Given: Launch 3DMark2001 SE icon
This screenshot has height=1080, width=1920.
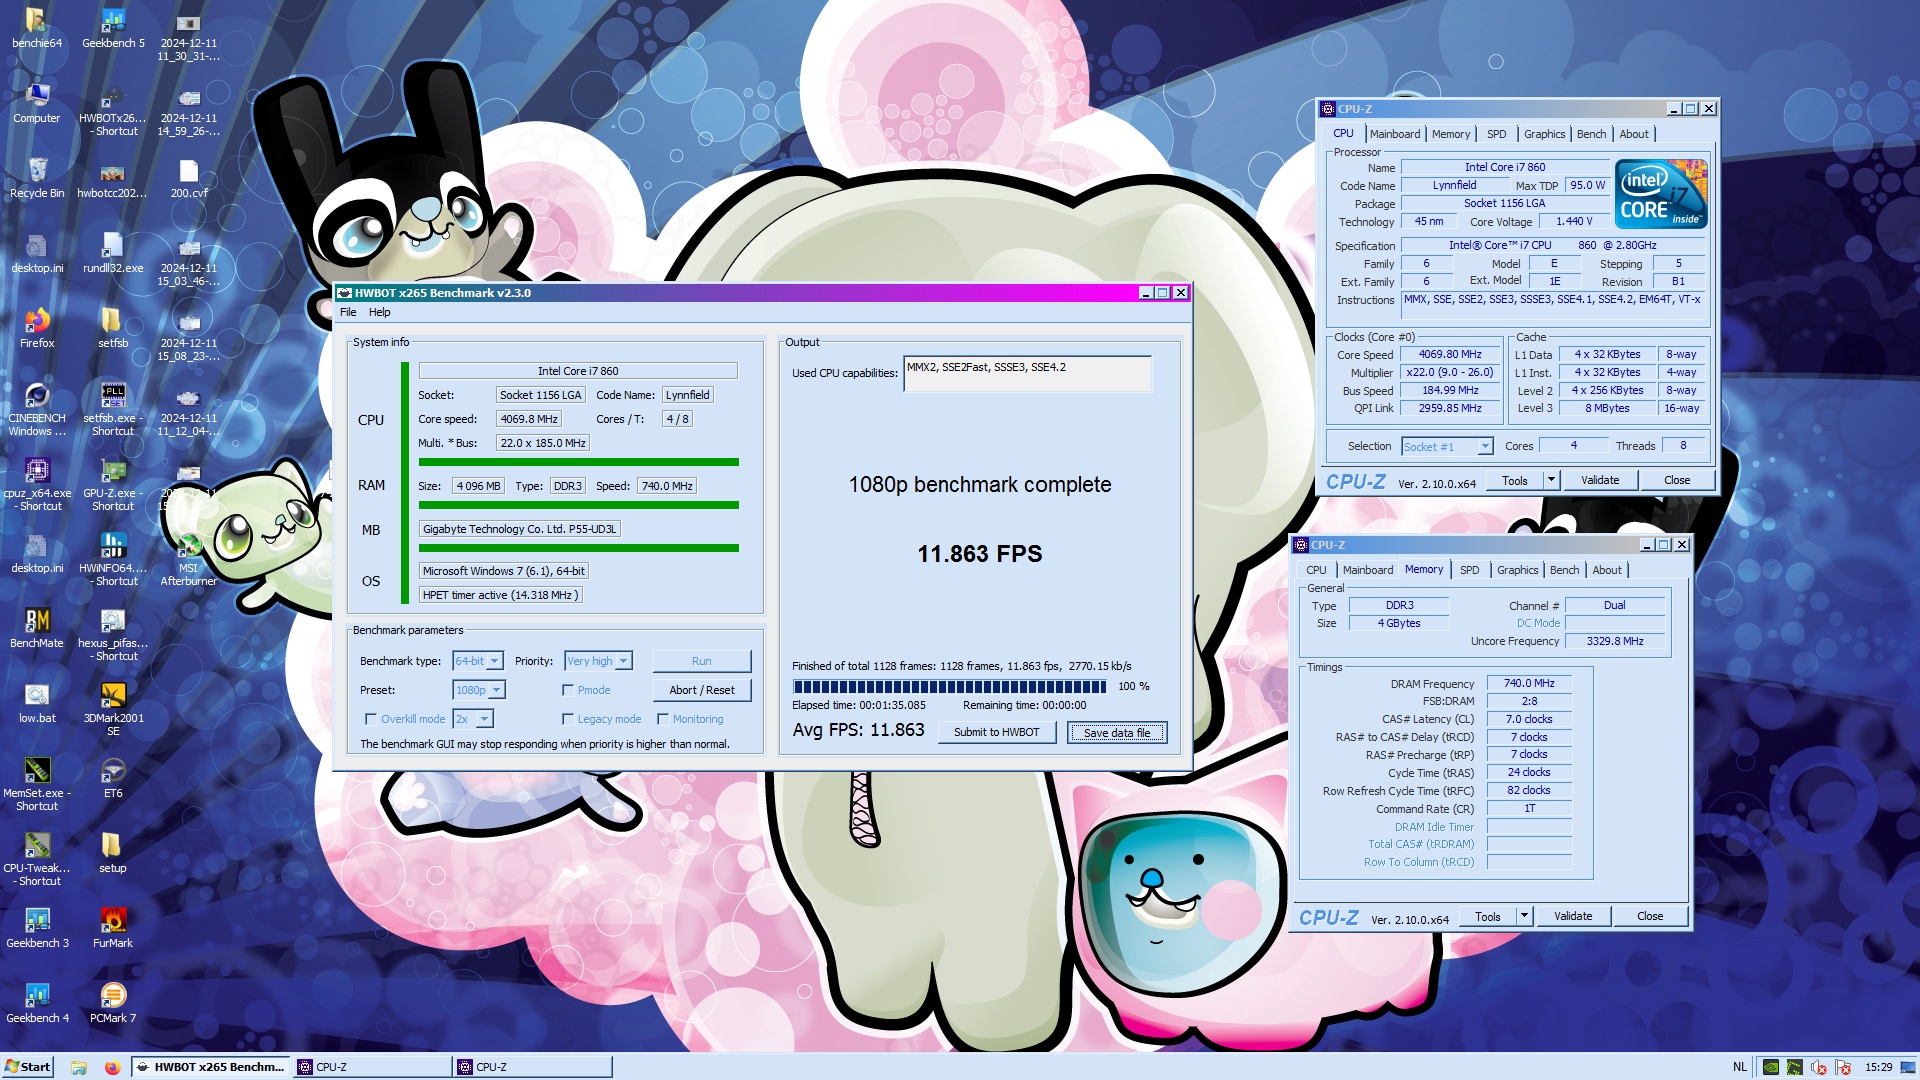Looking at the screenshot, I should [x=113, y=709].
